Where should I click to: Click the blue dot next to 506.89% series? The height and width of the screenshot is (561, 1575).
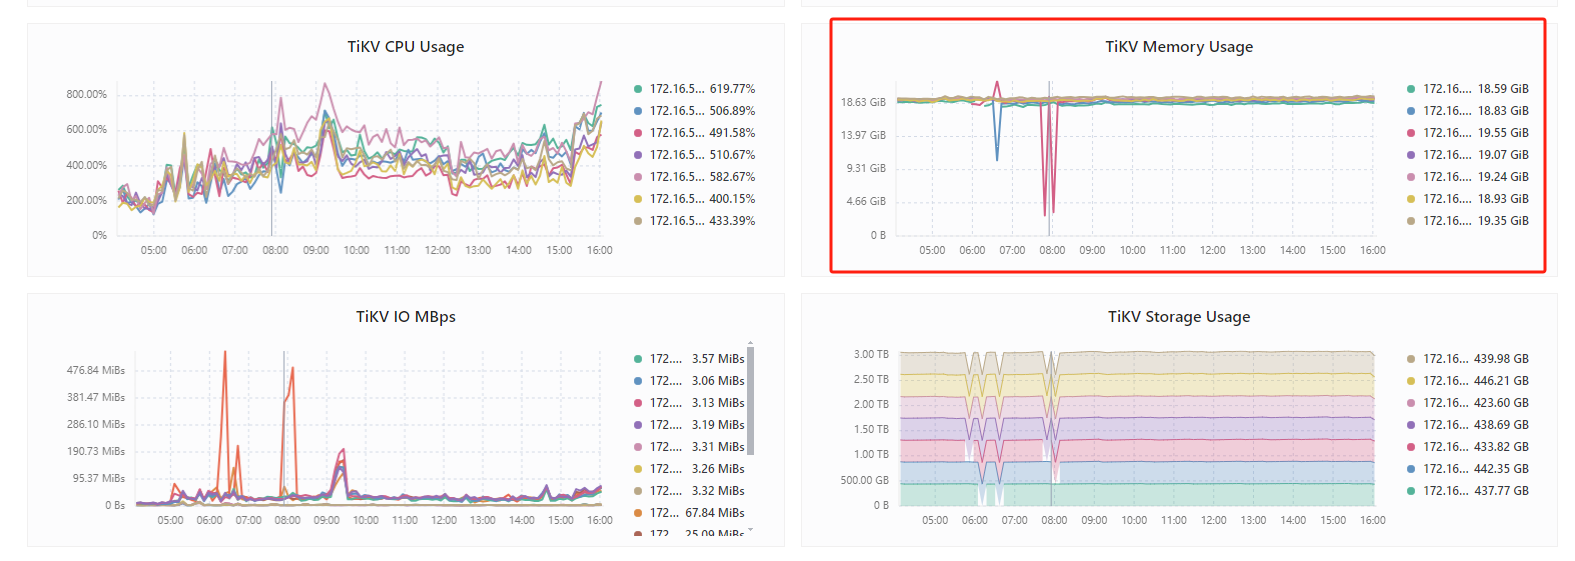(638, 111)
